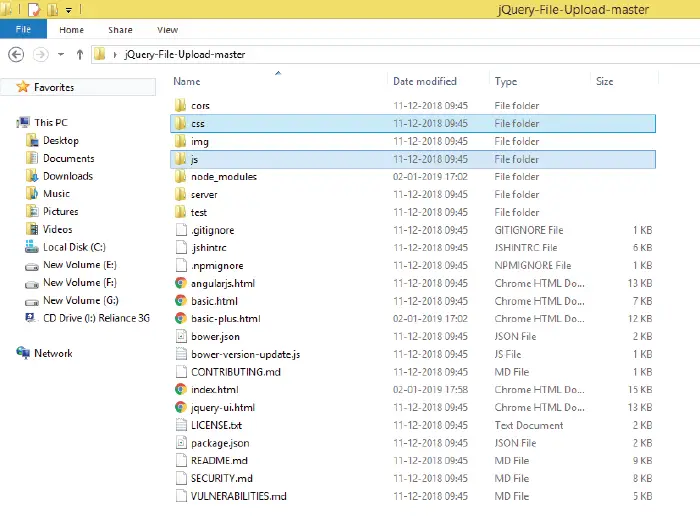The image size is (700, 516).
Task: Open Pictures in the navigation pane
Action: click(60, 211)
